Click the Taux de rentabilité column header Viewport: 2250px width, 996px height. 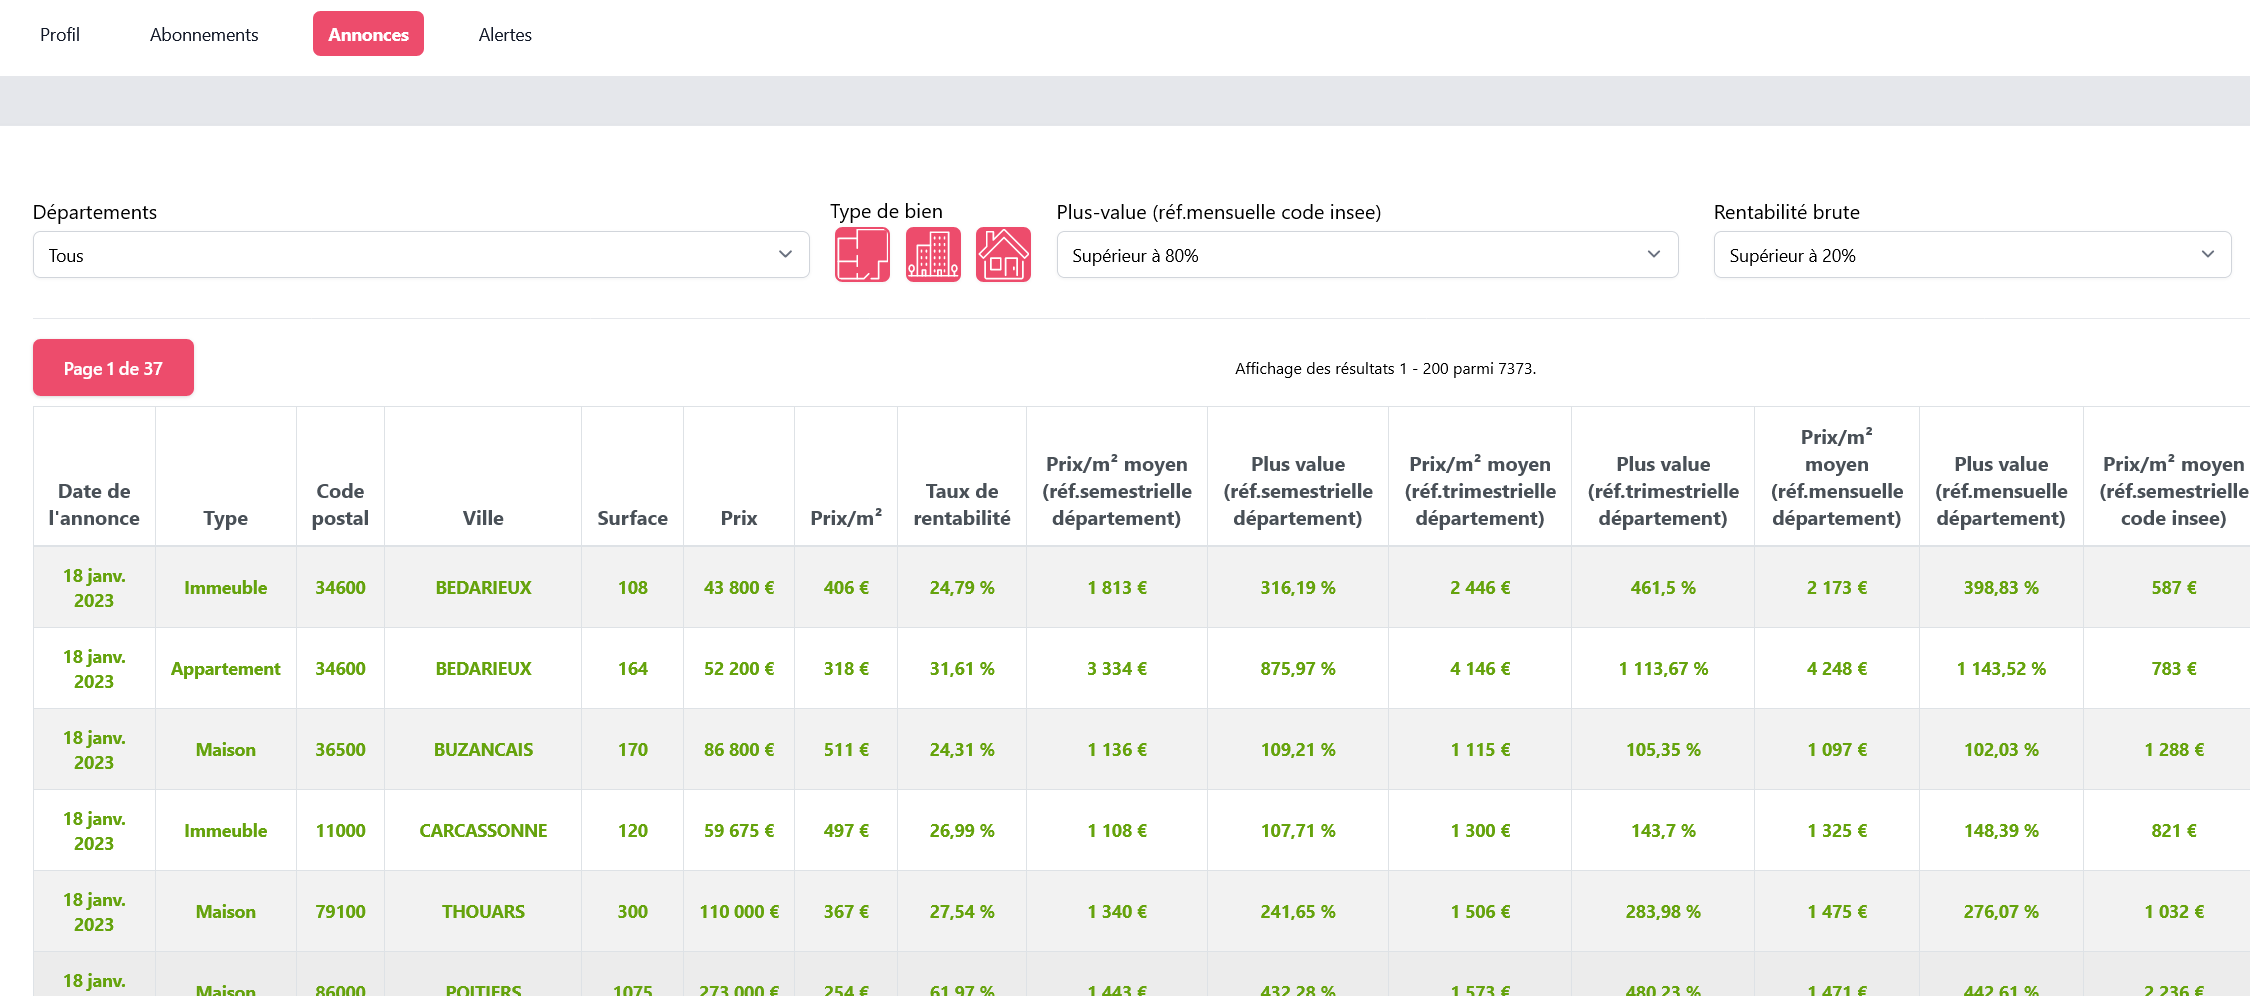tap(961, 504)
